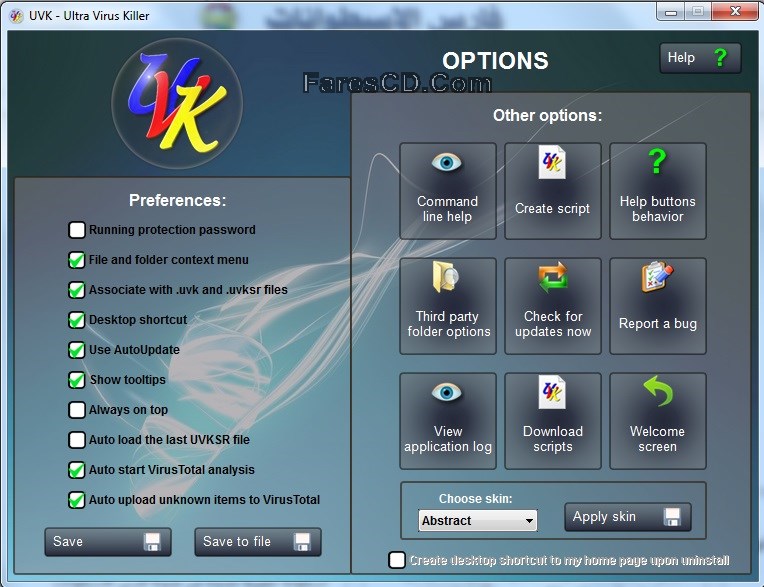Click Command line help button label

(447, 209)
